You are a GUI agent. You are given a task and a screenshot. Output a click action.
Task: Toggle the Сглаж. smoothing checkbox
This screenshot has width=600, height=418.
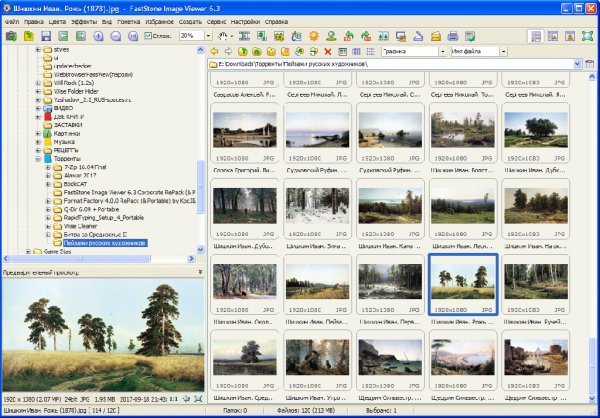click(x=148, y=36)
